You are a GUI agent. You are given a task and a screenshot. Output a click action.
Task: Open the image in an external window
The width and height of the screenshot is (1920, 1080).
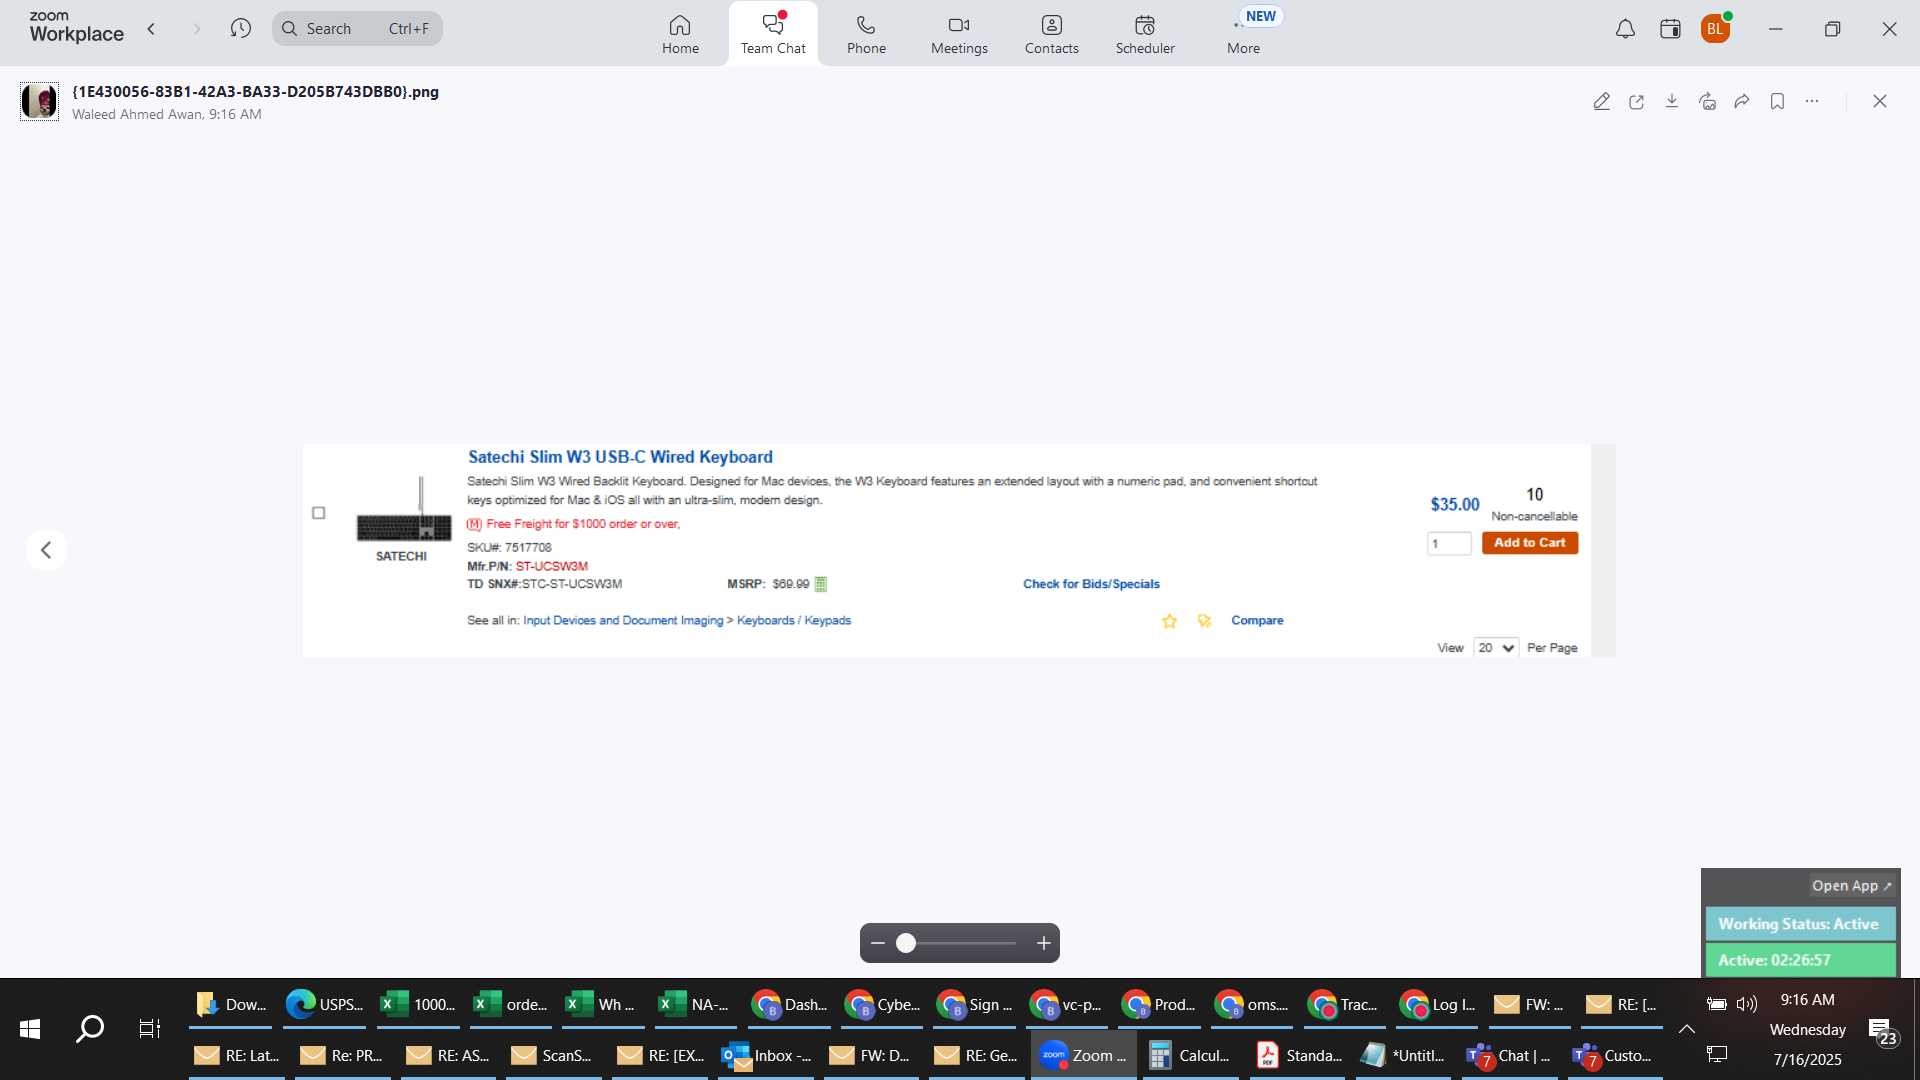point(1636,101)
